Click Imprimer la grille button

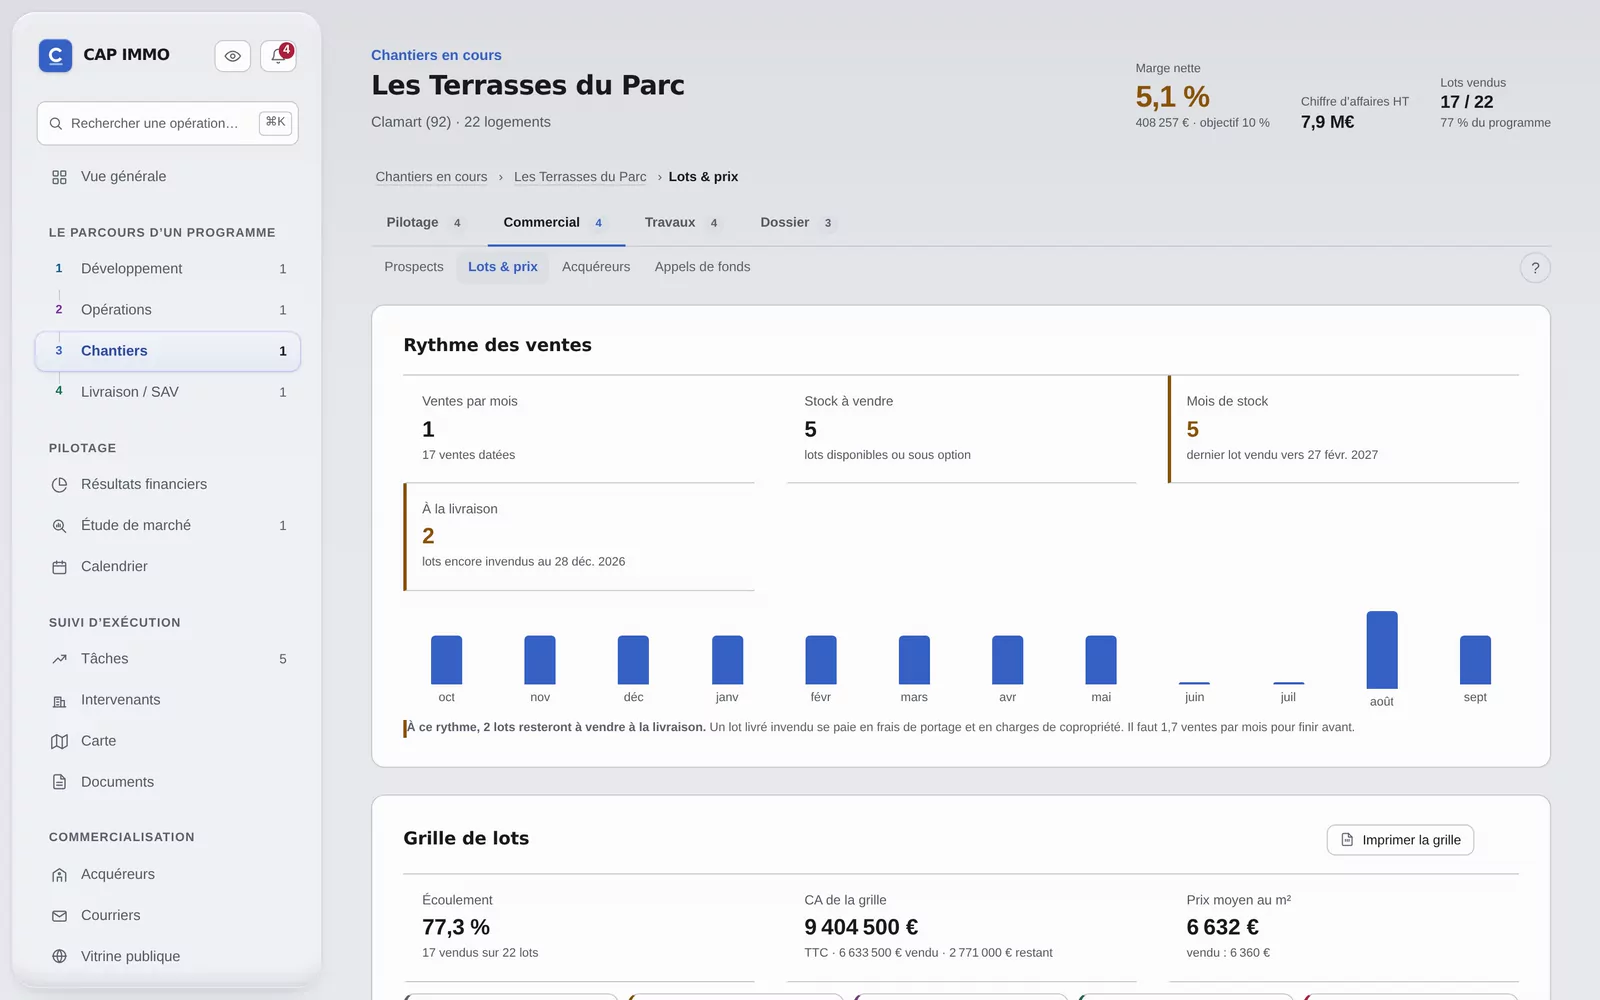[x=1400, y=840]
